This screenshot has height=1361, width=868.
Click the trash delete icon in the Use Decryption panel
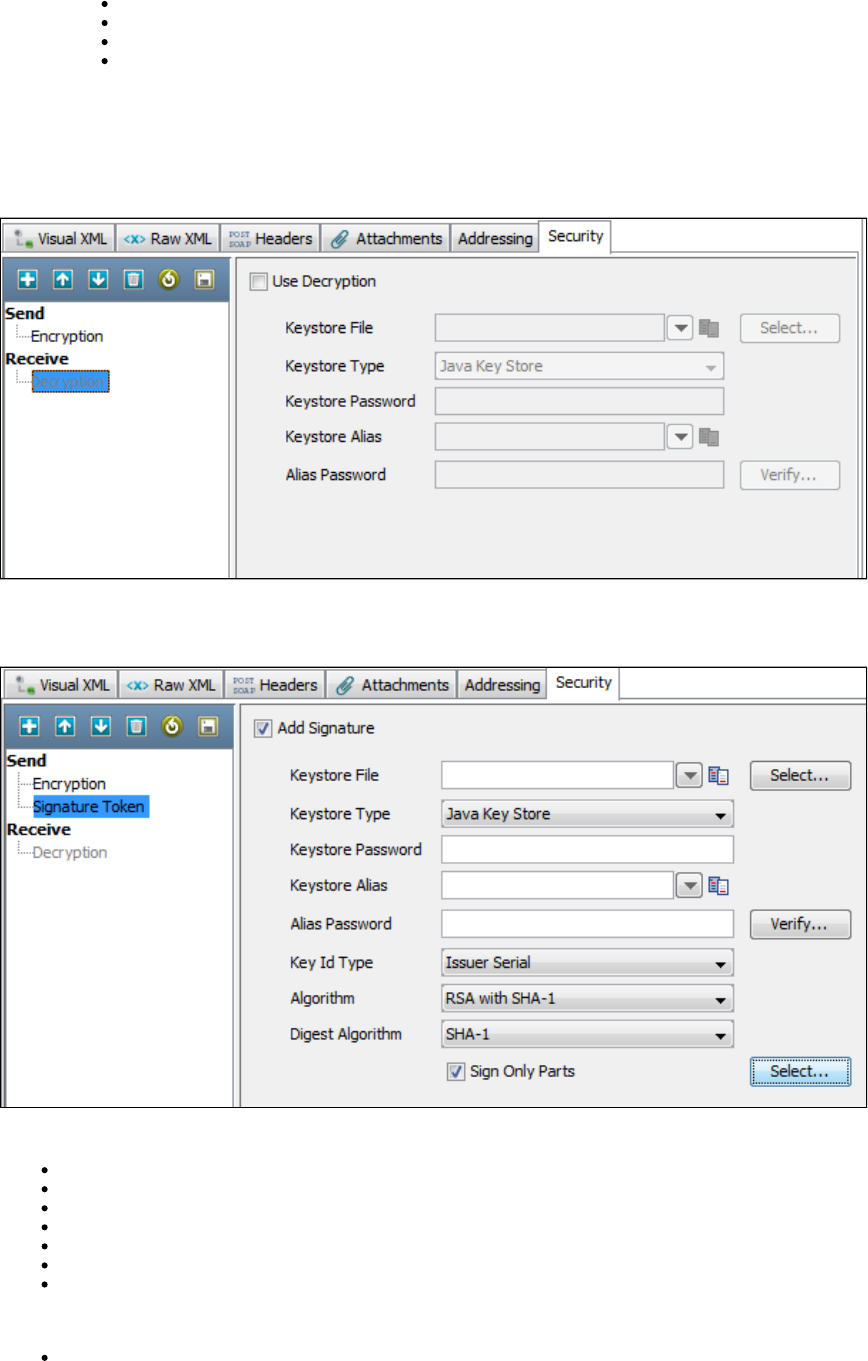tap(133, 279)
